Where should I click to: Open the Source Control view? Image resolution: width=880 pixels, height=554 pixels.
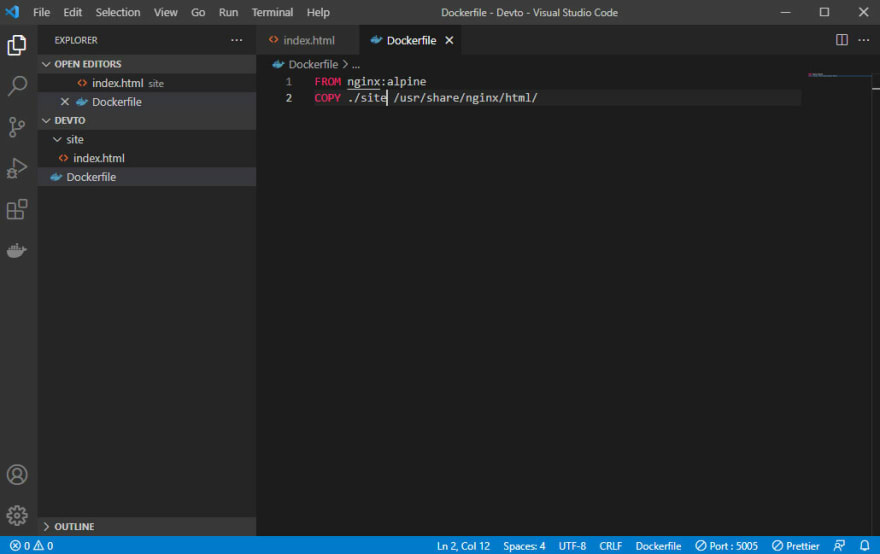click(17, 127)
